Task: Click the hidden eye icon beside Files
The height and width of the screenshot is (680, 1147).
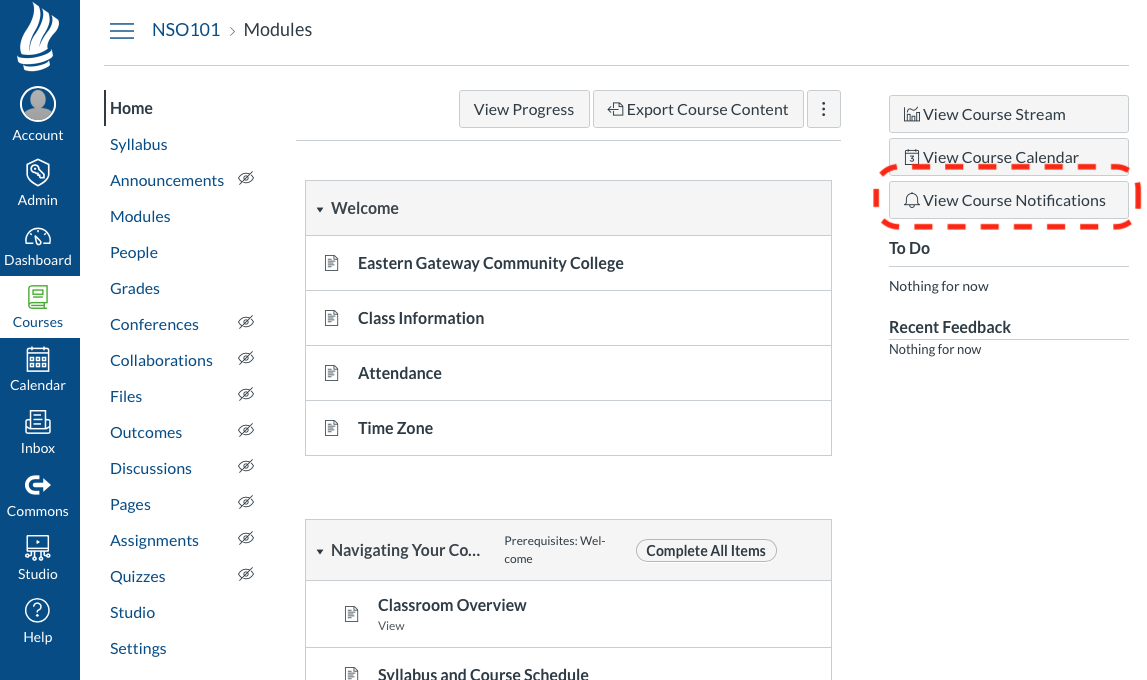Action: click(x=246, y=395)
